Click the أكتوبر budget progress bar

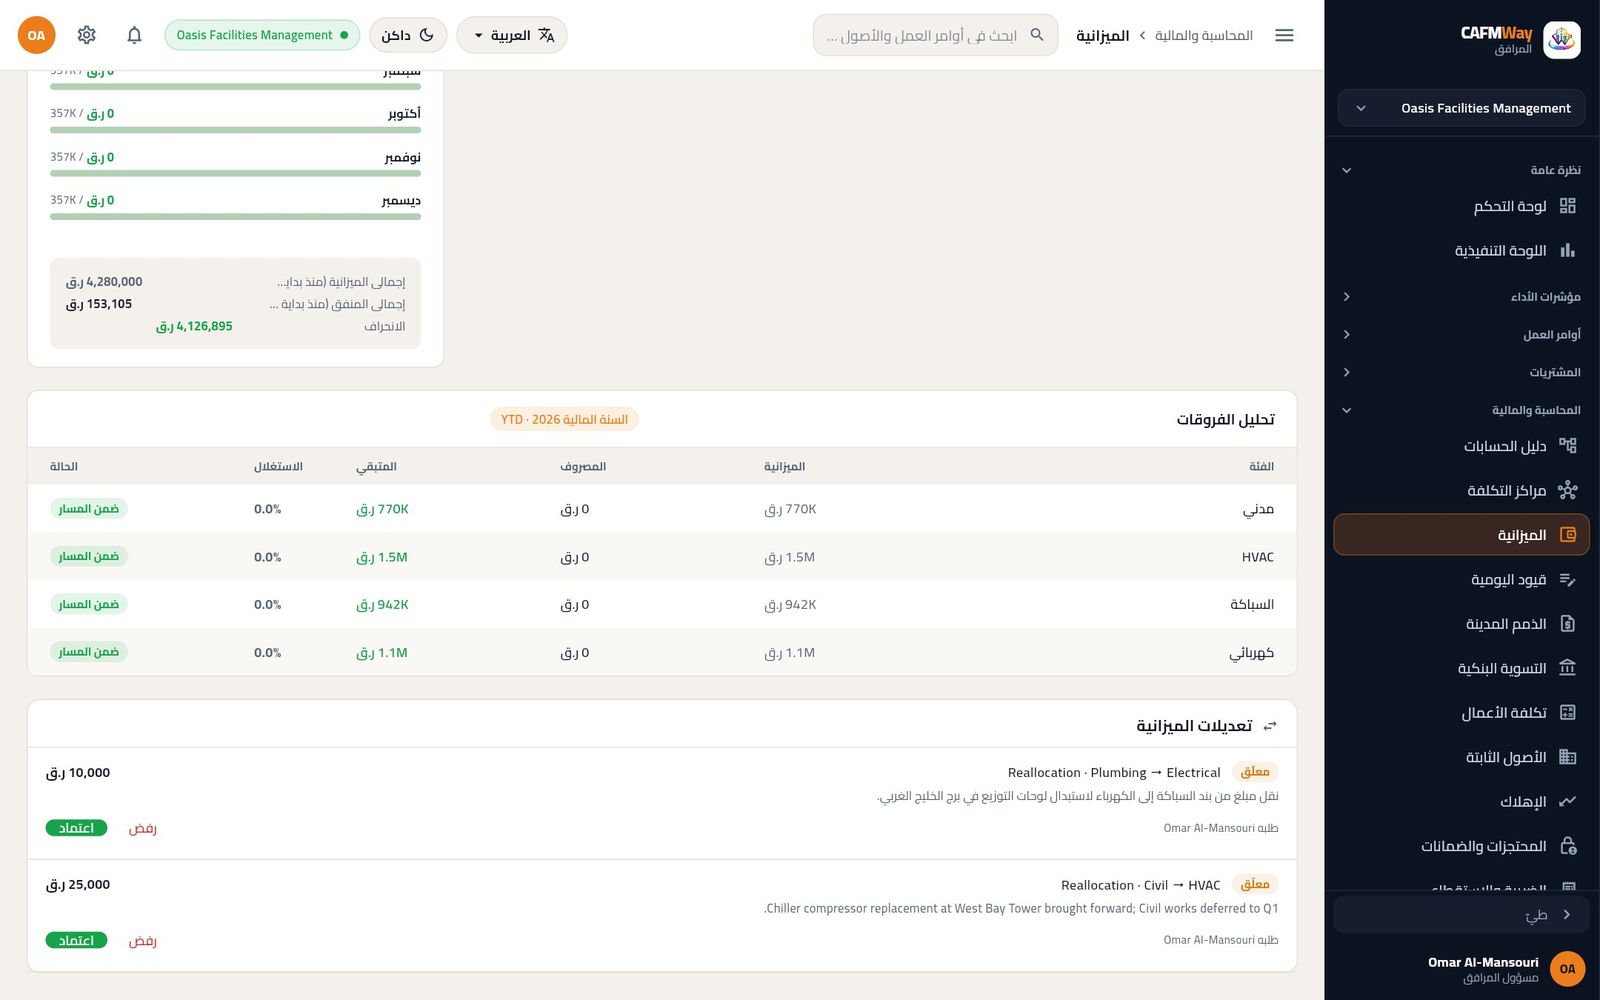click(x=235, y=130)
